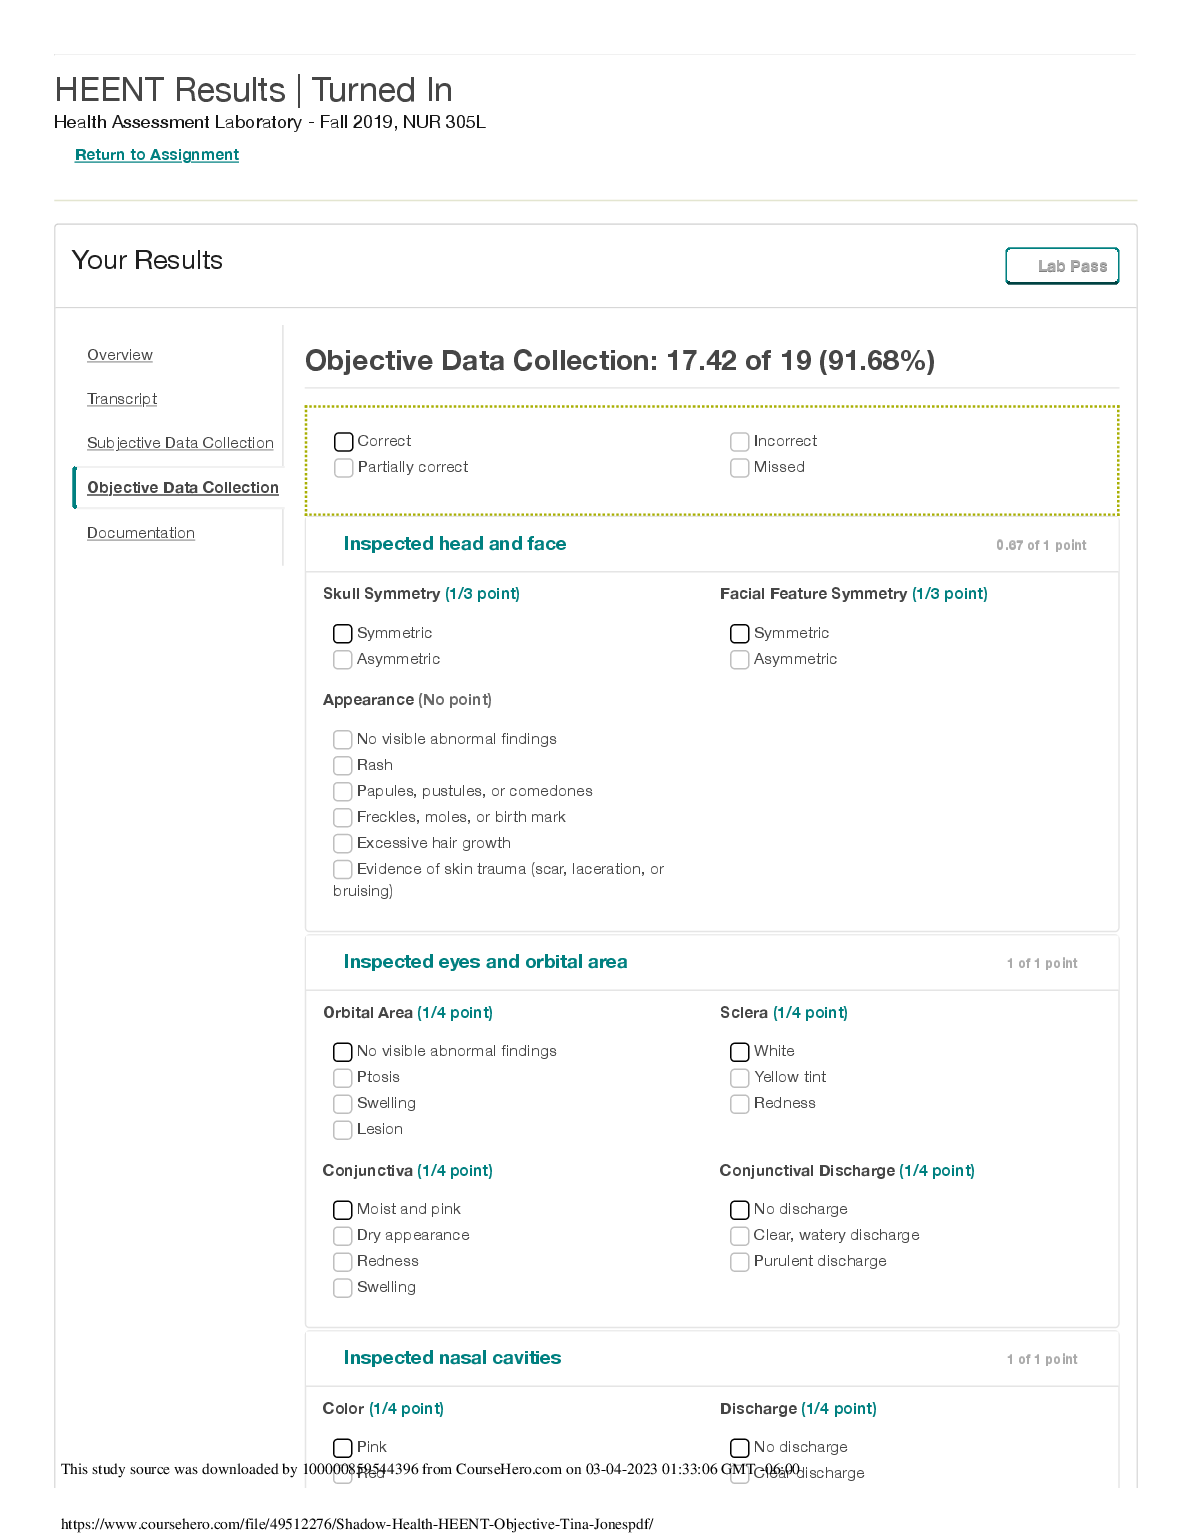The width and height of the screenshot is (1190, 1540).
Task: Select Freckles, moles, or birth mark
Action: click(x=343, y=818)
